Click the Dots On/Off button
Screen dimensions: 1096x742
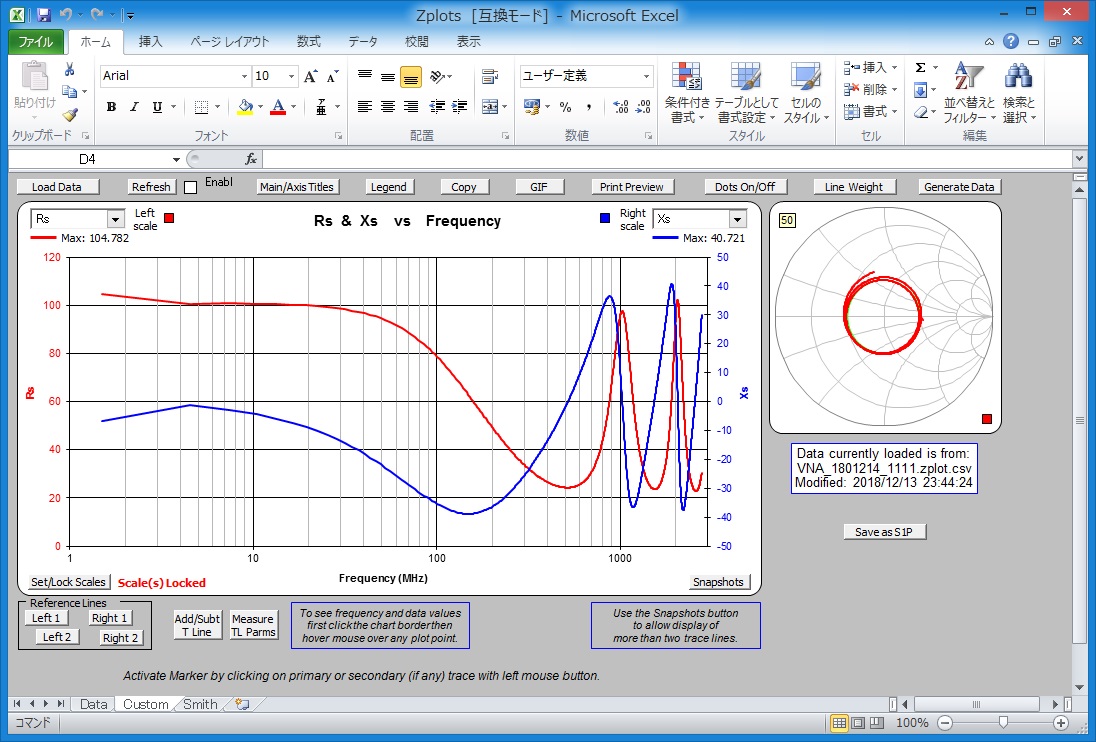[x=745, y=187]
